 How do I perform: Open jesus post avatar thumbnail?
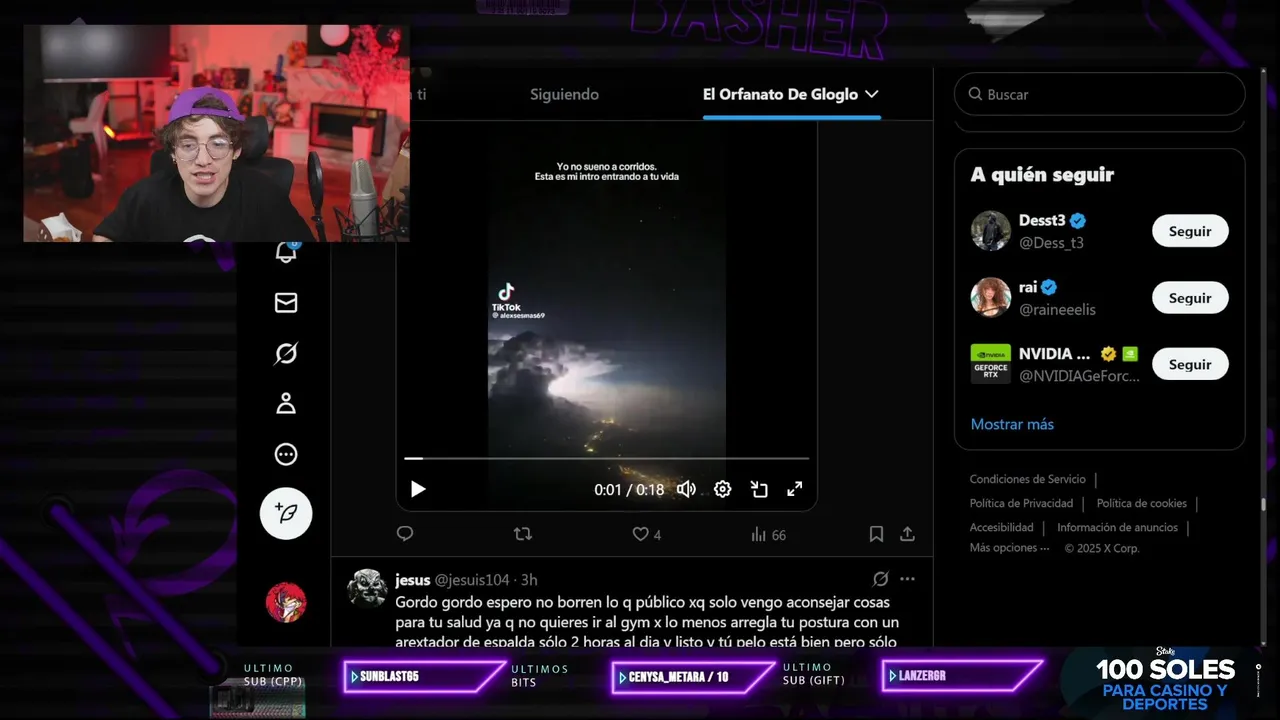tap(367, 588)
